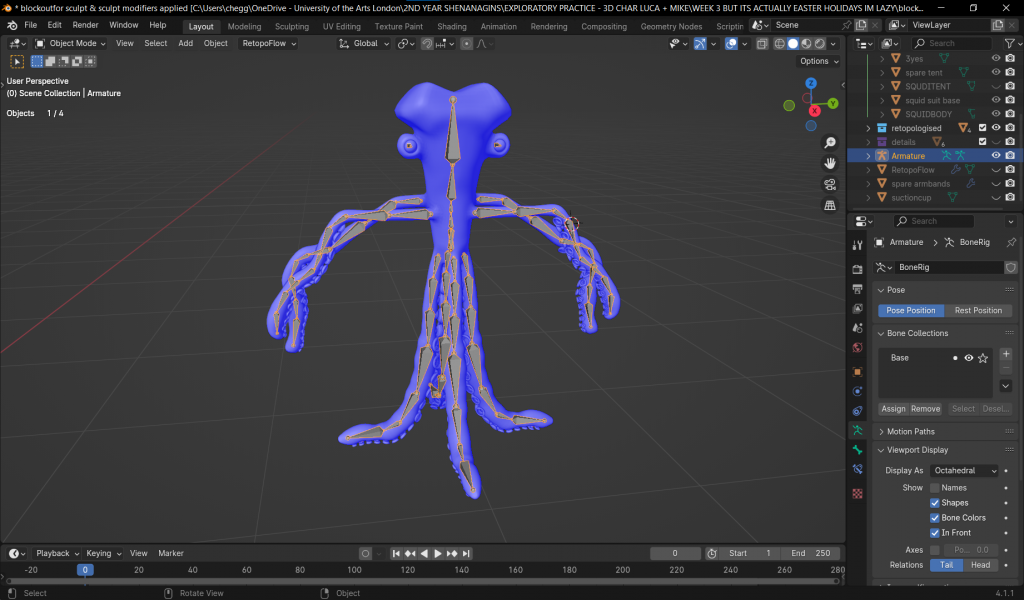The height and width of the screenshot is (600, 1024).
Task: Open the Bone Constraints properties tab
Action: (857, 469)
